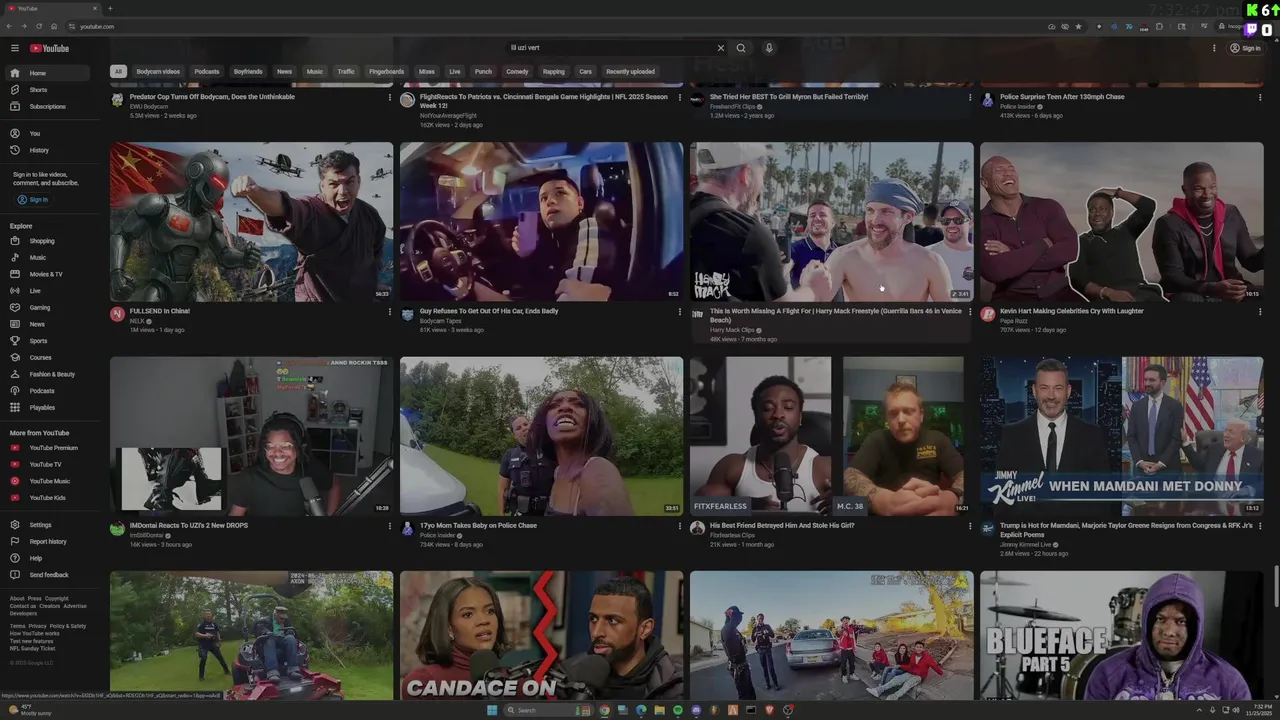Open the header three-dot settings menu
1280x720 pixels.
[1214, 48]
